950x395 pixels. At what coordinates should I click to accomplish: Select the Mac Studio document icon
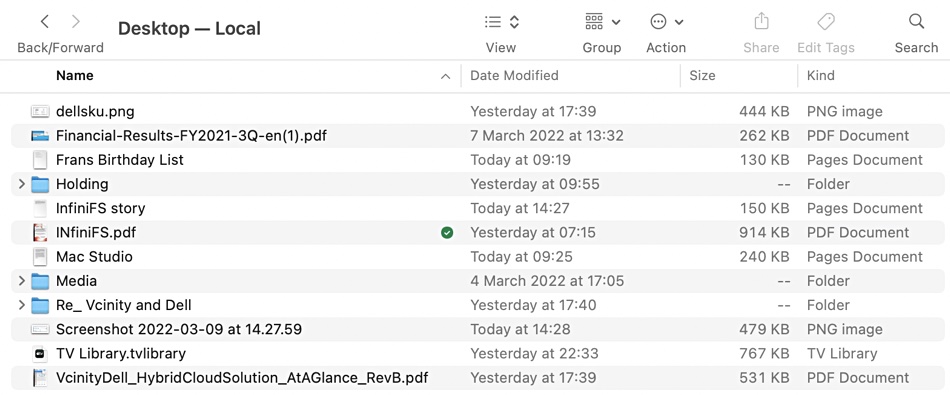point(40,257)
